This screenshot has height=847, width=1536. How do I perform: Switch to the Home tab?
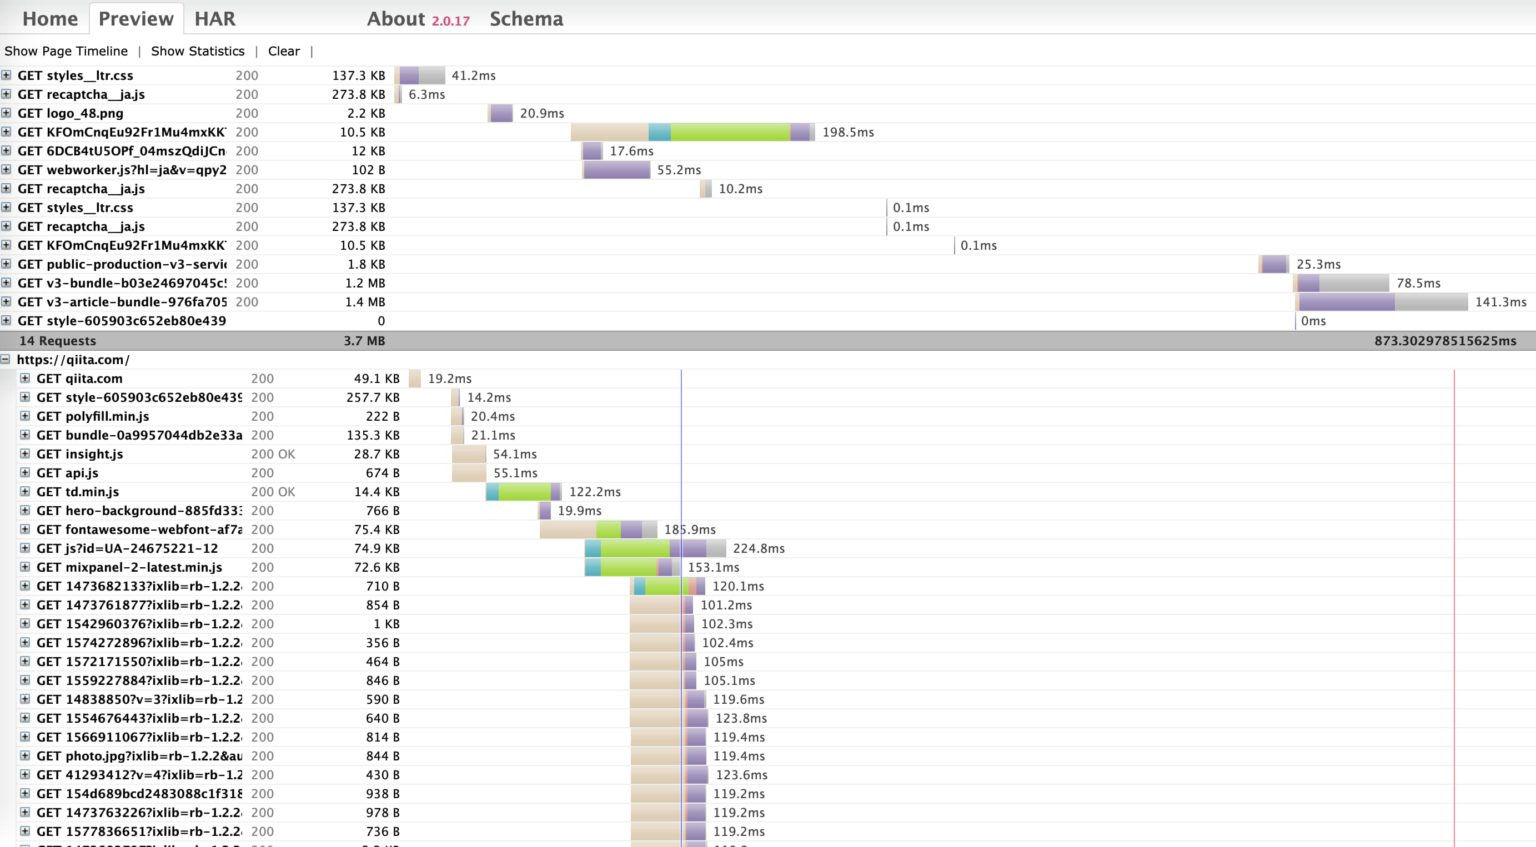tap(49, 19)
